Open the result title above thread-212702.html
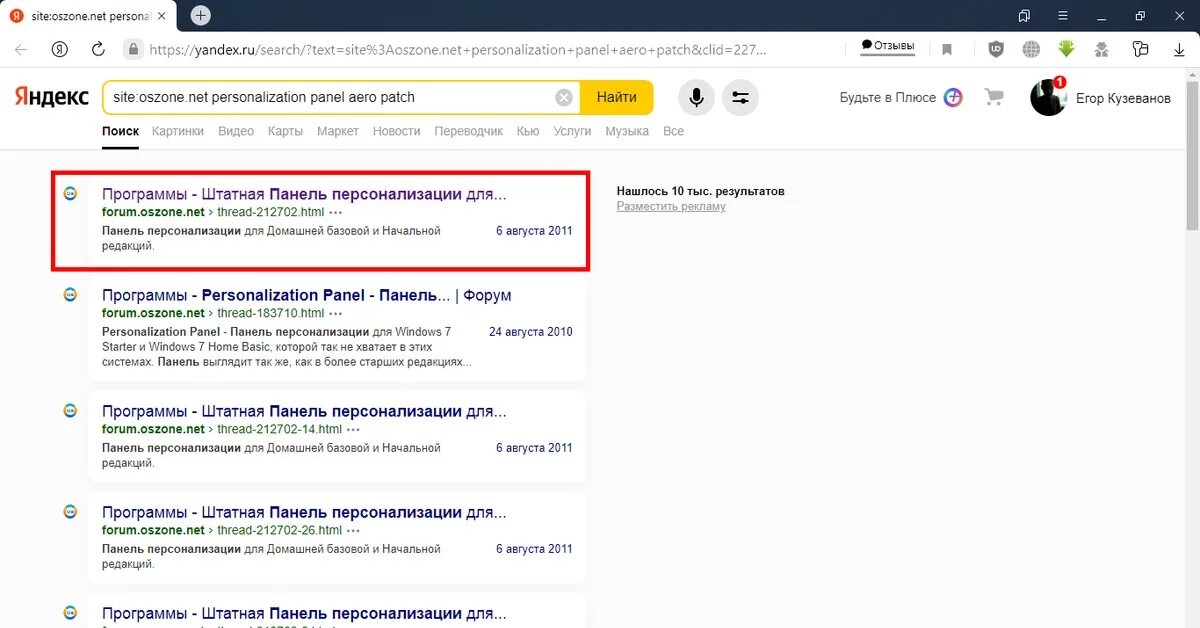This screenshot has width=1200, height=628. click(304, 194)
